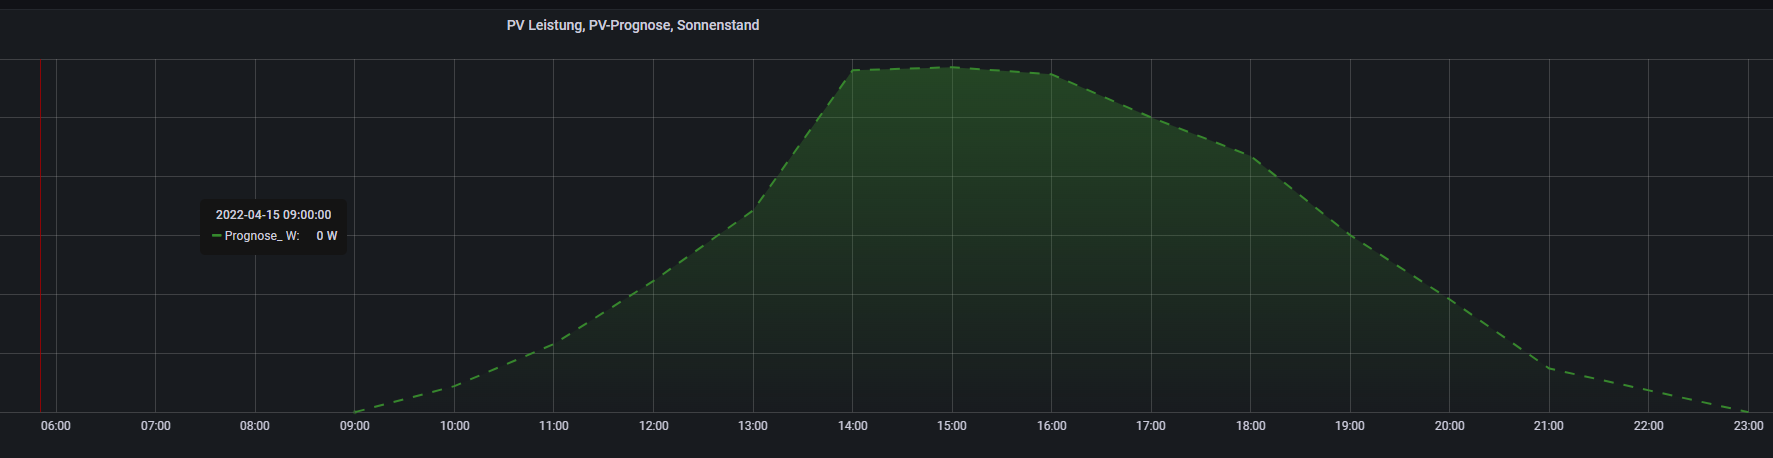The width and height of the screenshot is (1773, 458).
Task: Click the forecast curve peak at 15:00
Action: point(952,67)
